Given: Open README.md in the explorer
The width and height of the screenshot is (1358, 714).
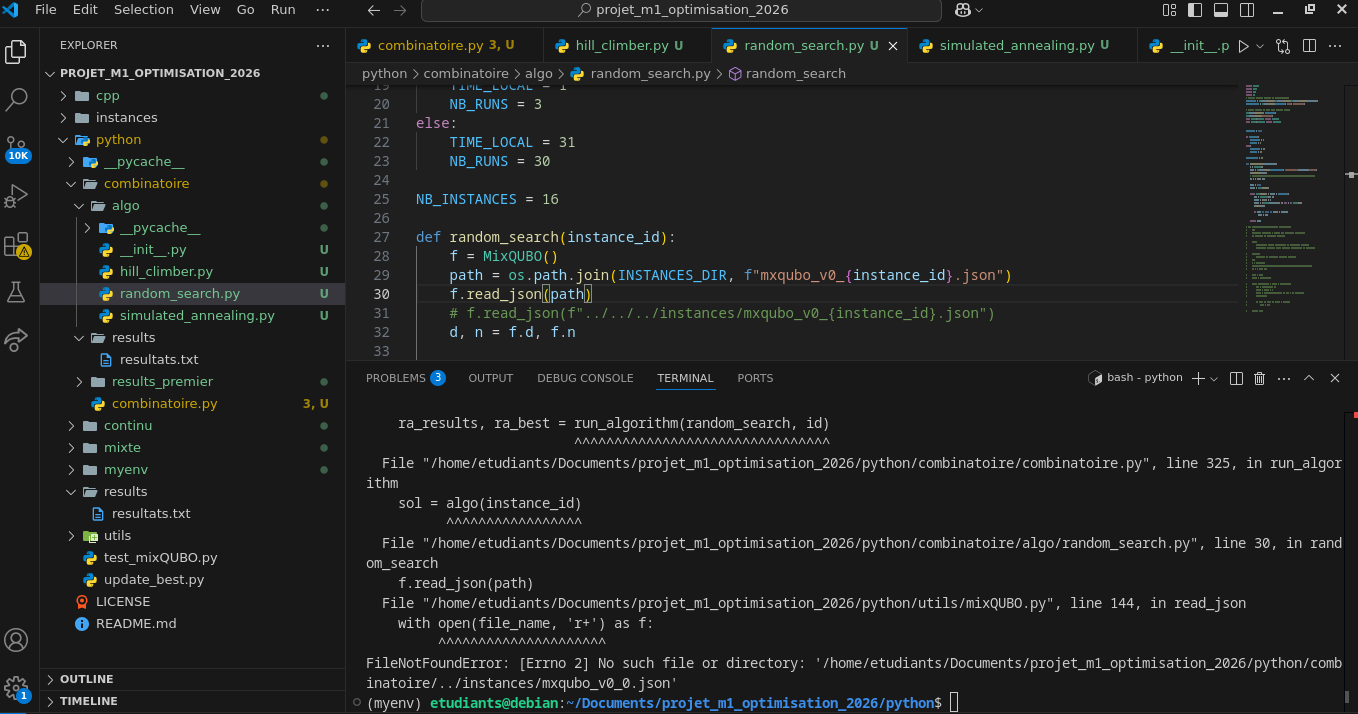Looking at the screenshot, I should (136, 624).
